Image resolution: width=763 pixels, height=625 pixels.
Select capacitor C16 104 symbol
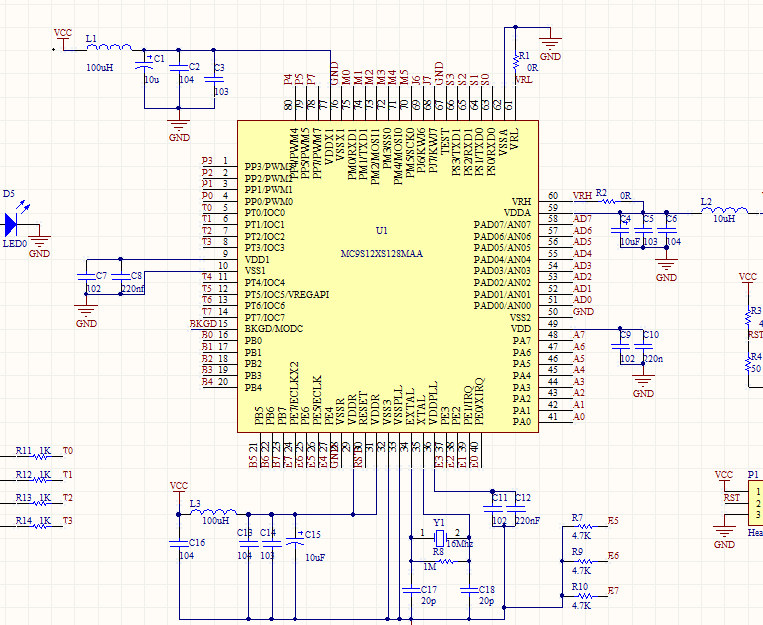tap(179, 543)
